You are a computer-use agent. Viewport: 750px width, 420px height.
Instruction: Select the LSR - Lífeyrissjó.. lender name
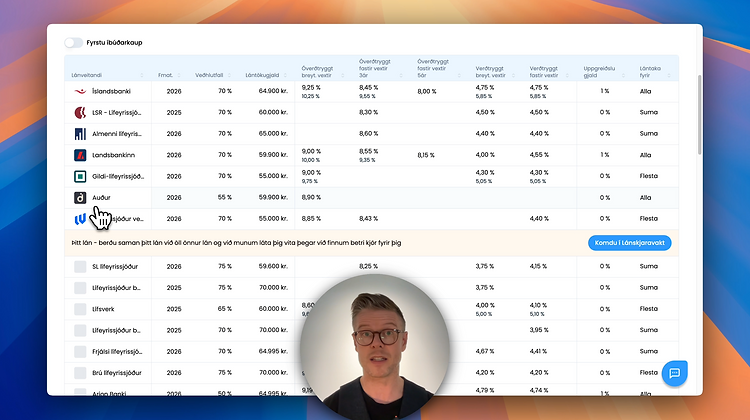117,112
